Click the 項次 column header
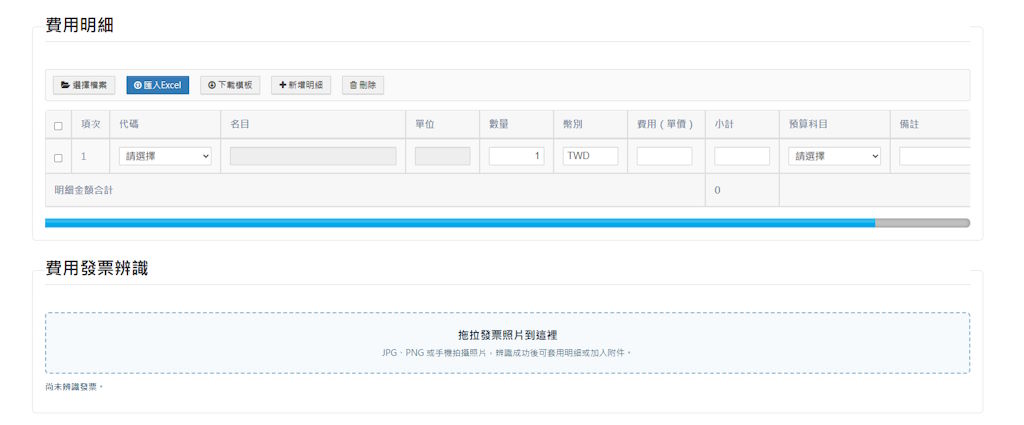Screen dimensions: 1024x425 tap(91, 124)
